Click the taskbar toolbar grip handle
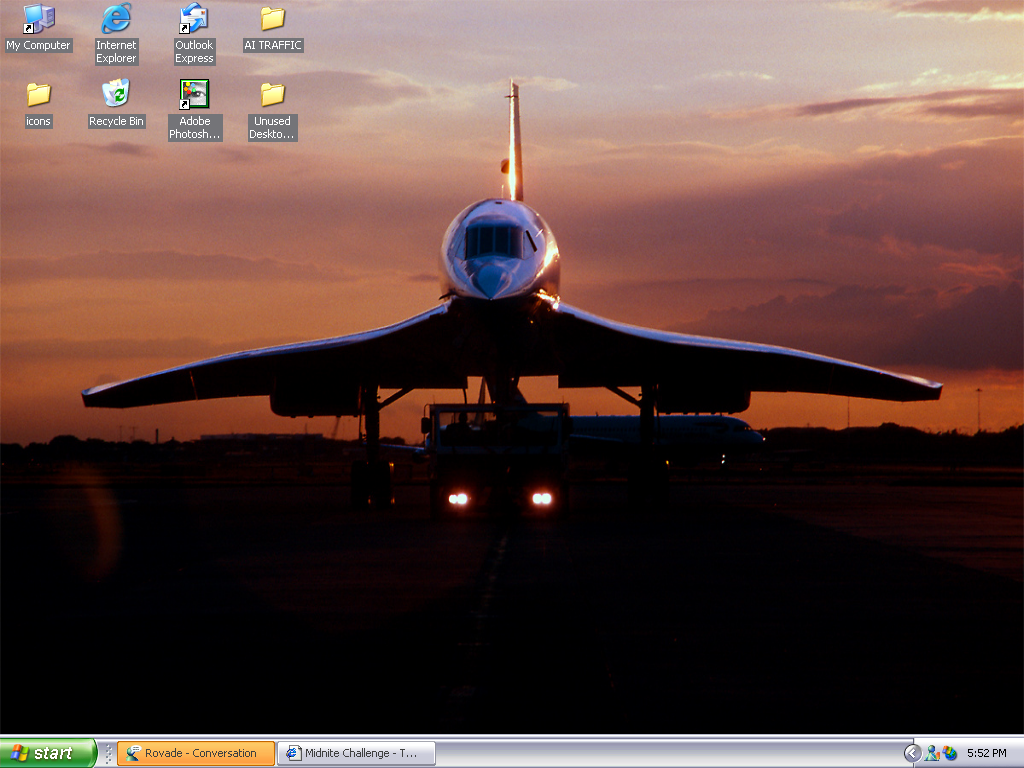Screen dimensions: 1024x768 pyautogui.click(x=108, y=753)
